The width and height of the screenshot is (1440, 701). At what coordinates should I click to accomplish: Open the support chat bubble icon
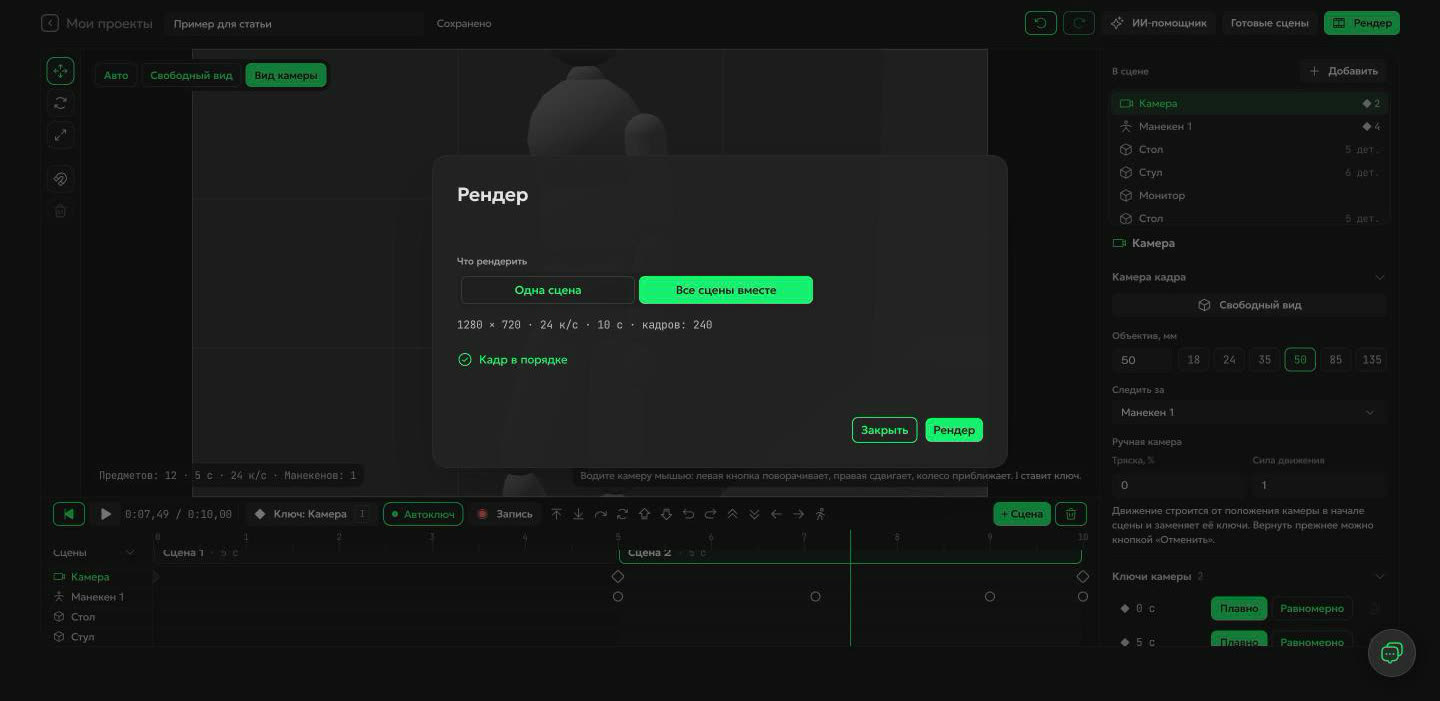(1392, 653)
